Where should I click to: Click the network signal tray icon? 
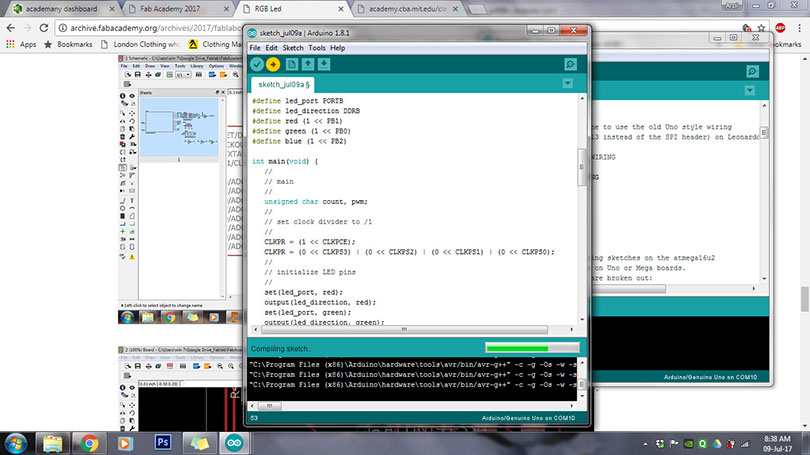pos(745,444)
